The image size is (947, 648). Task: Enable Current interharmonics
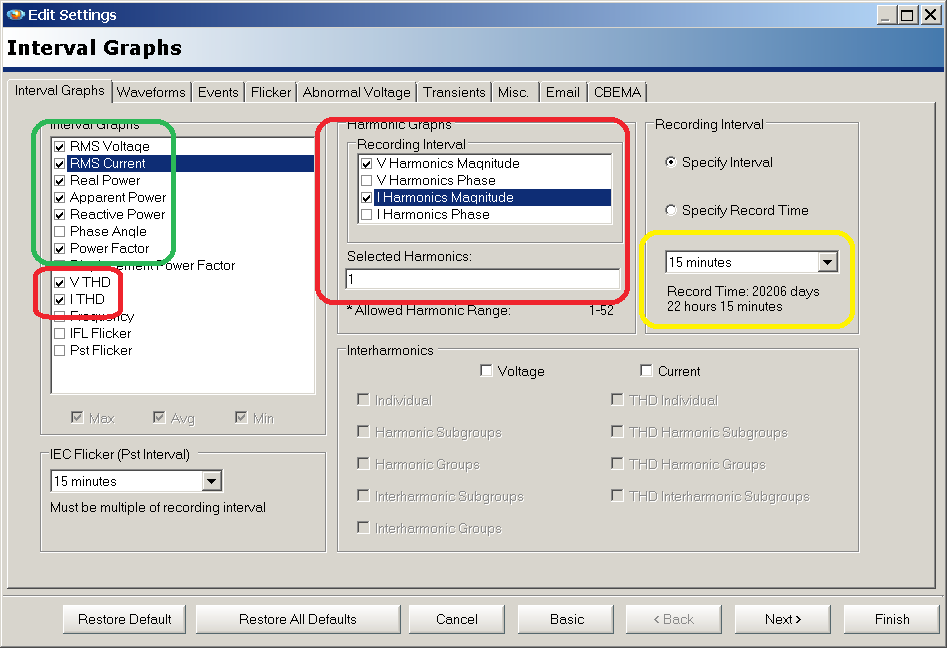tap(646, 371)
